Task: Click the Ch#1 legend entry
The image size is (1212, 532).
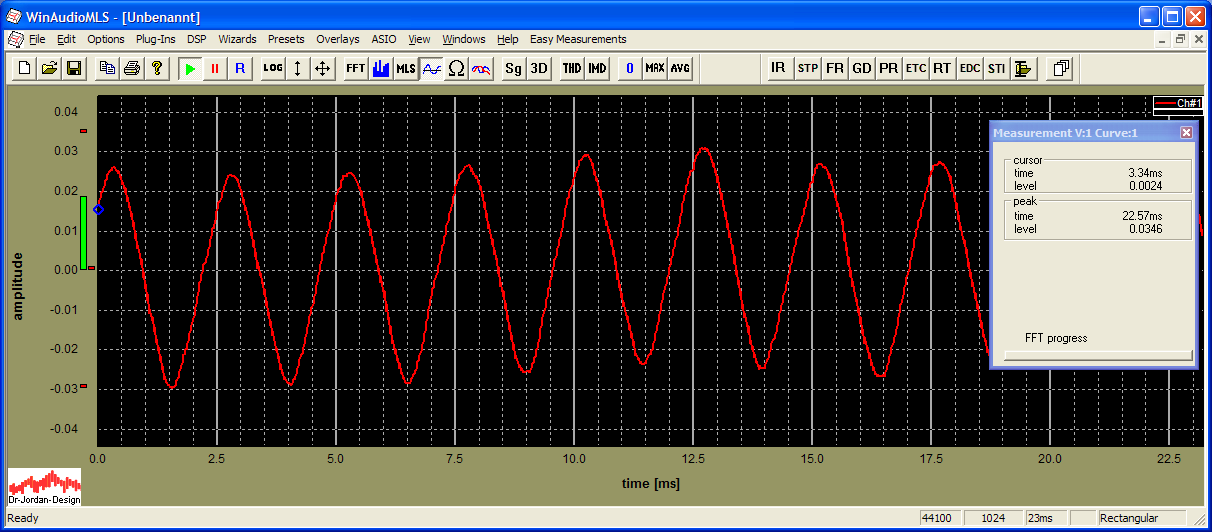Action: pyautogui.click(x=1178, y=103)
